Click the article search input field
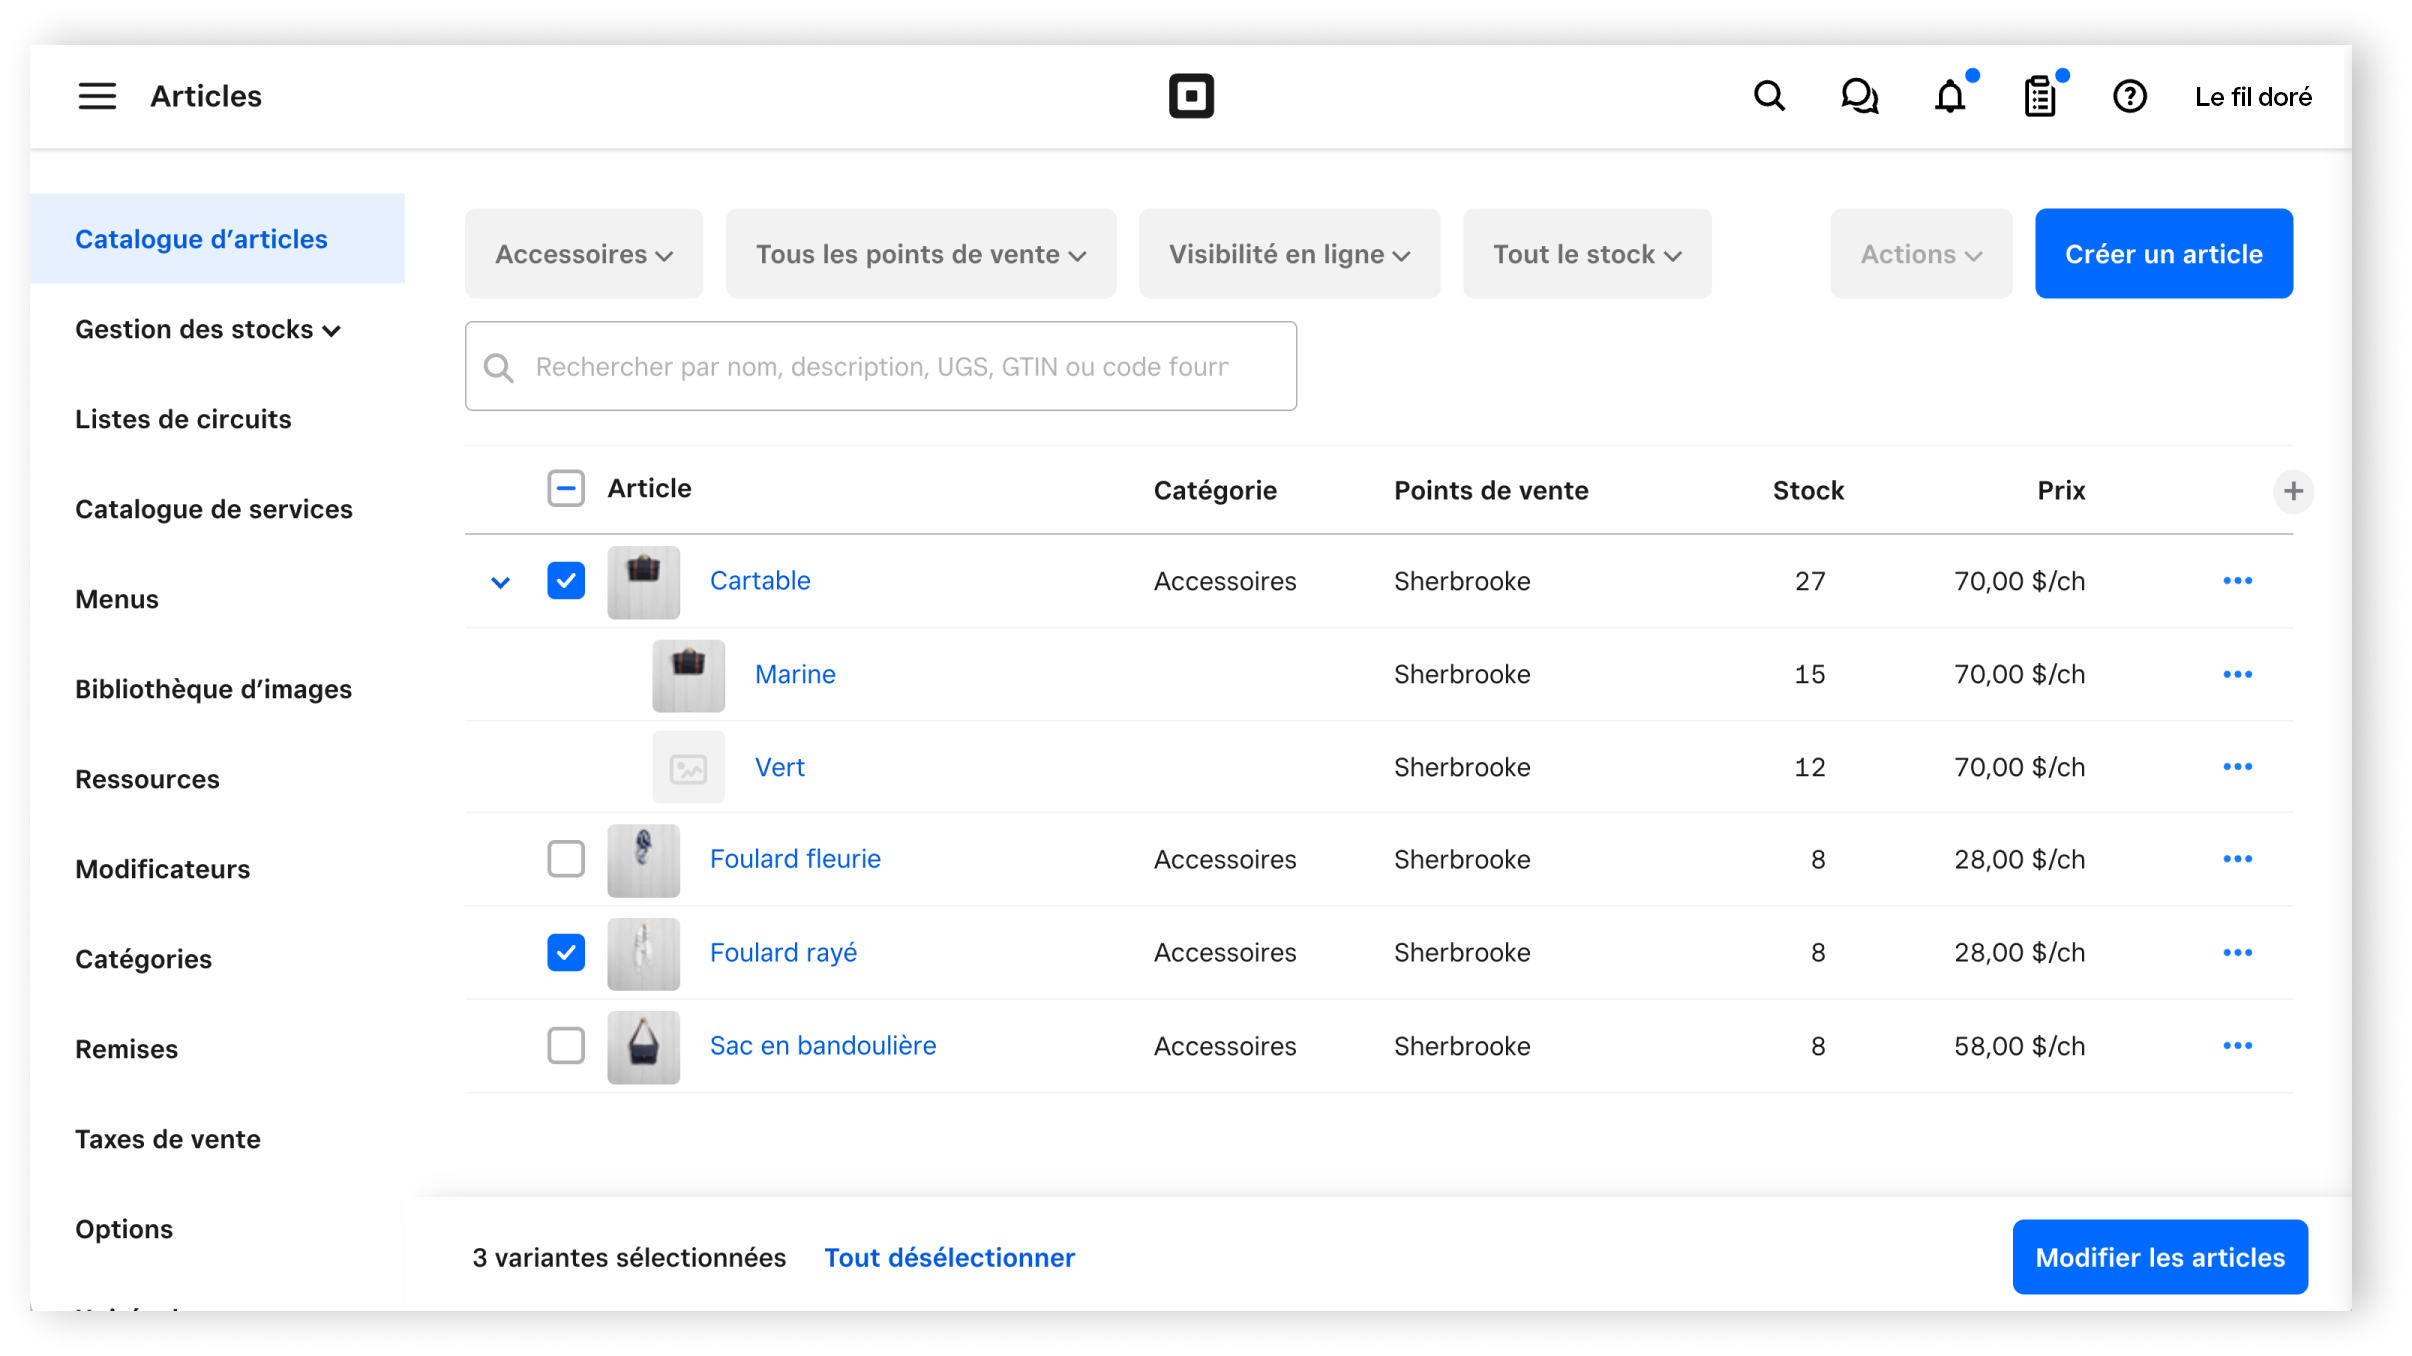This screenshot has width=2412, height=1356. (880, 366)
